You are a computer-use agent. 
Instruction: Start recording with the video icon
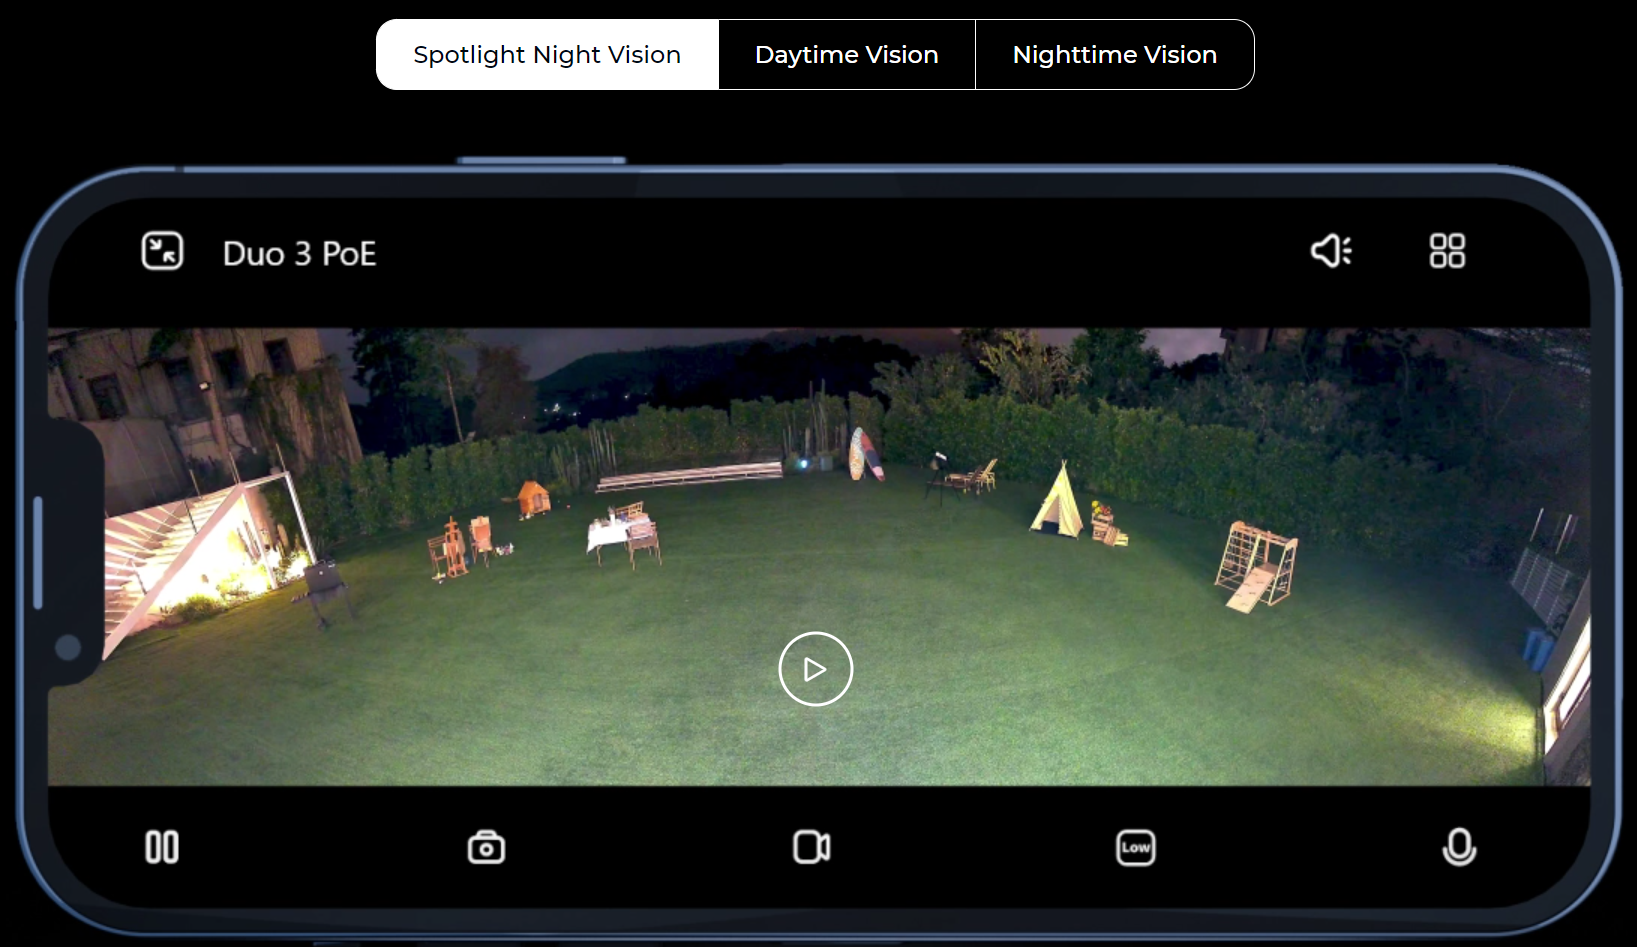tap(811, 847)
